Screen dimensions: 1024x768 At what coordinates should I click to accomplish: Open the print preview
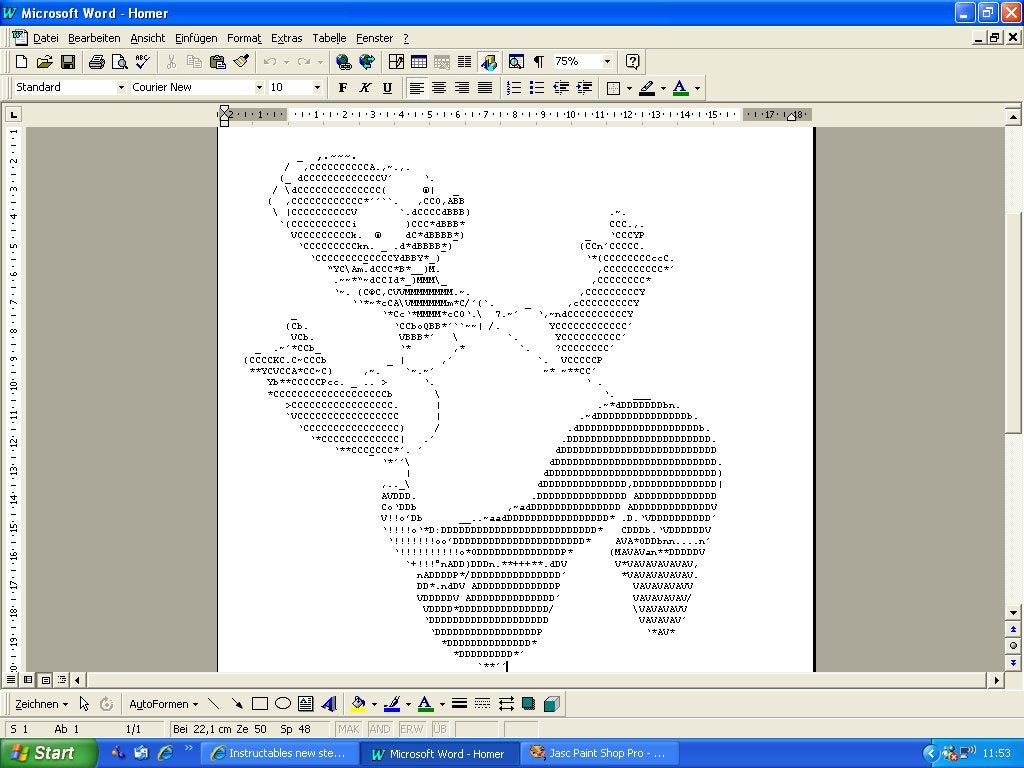[x=120, y=62]
